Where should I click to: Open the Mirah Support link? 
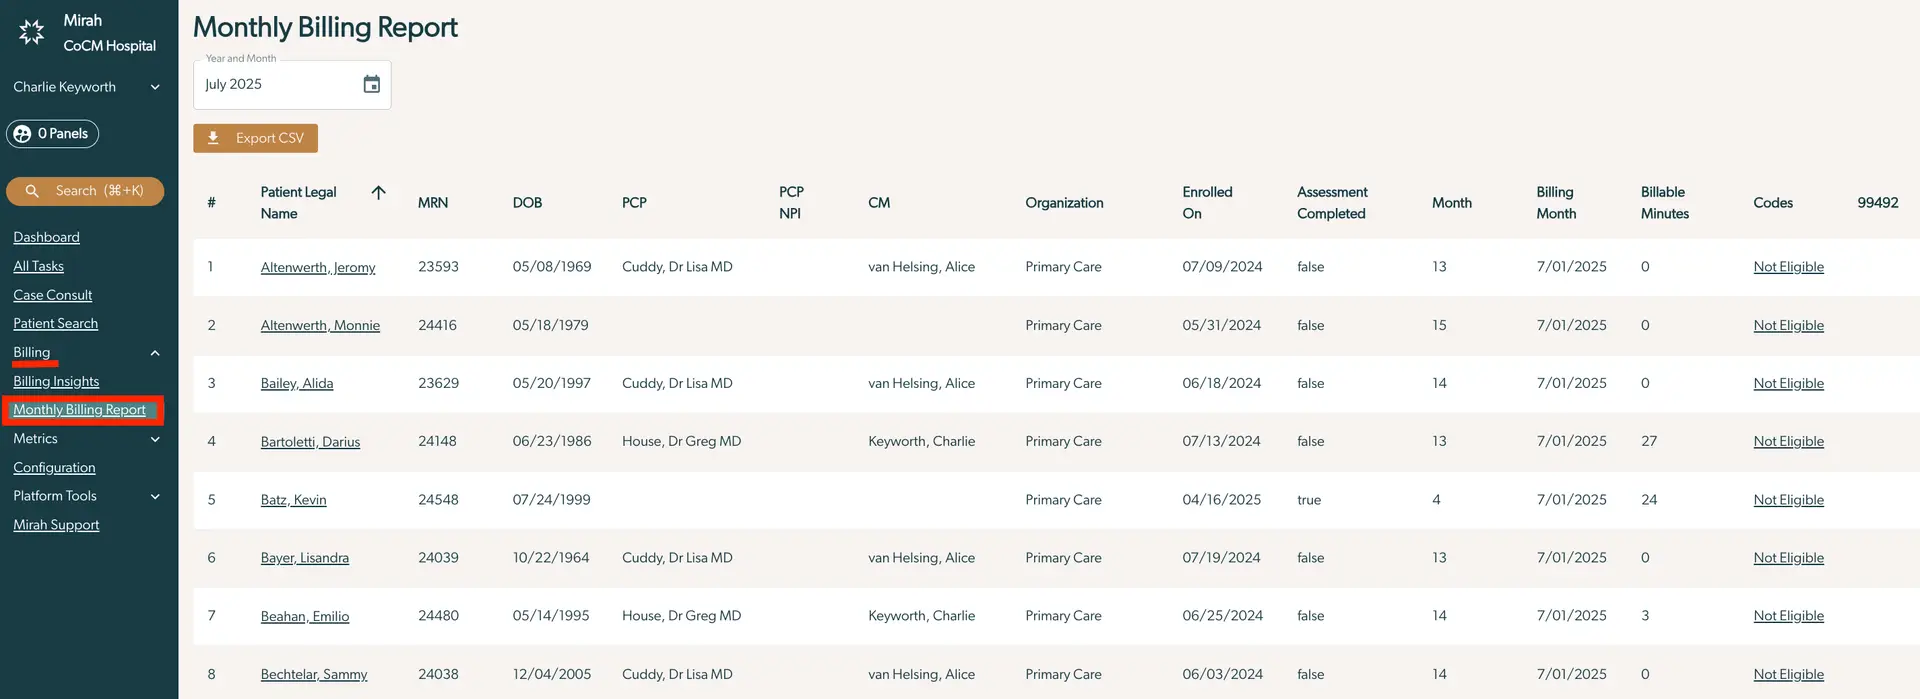(x=56, y=525)
